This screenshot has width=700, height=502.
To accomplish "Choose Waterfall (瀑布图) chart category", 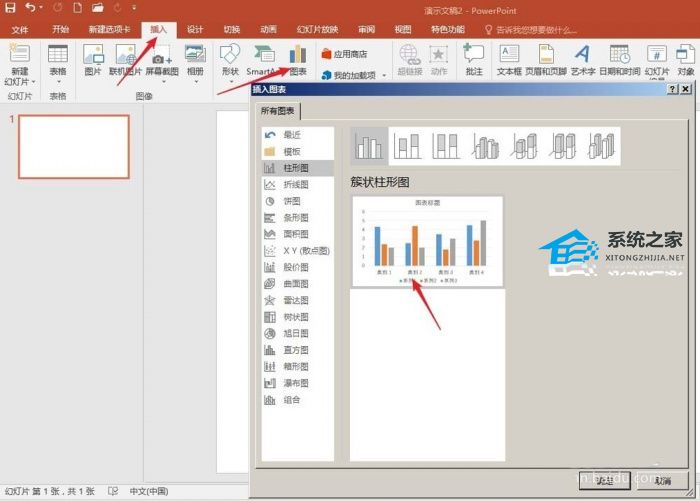I will tap(297, 383).
